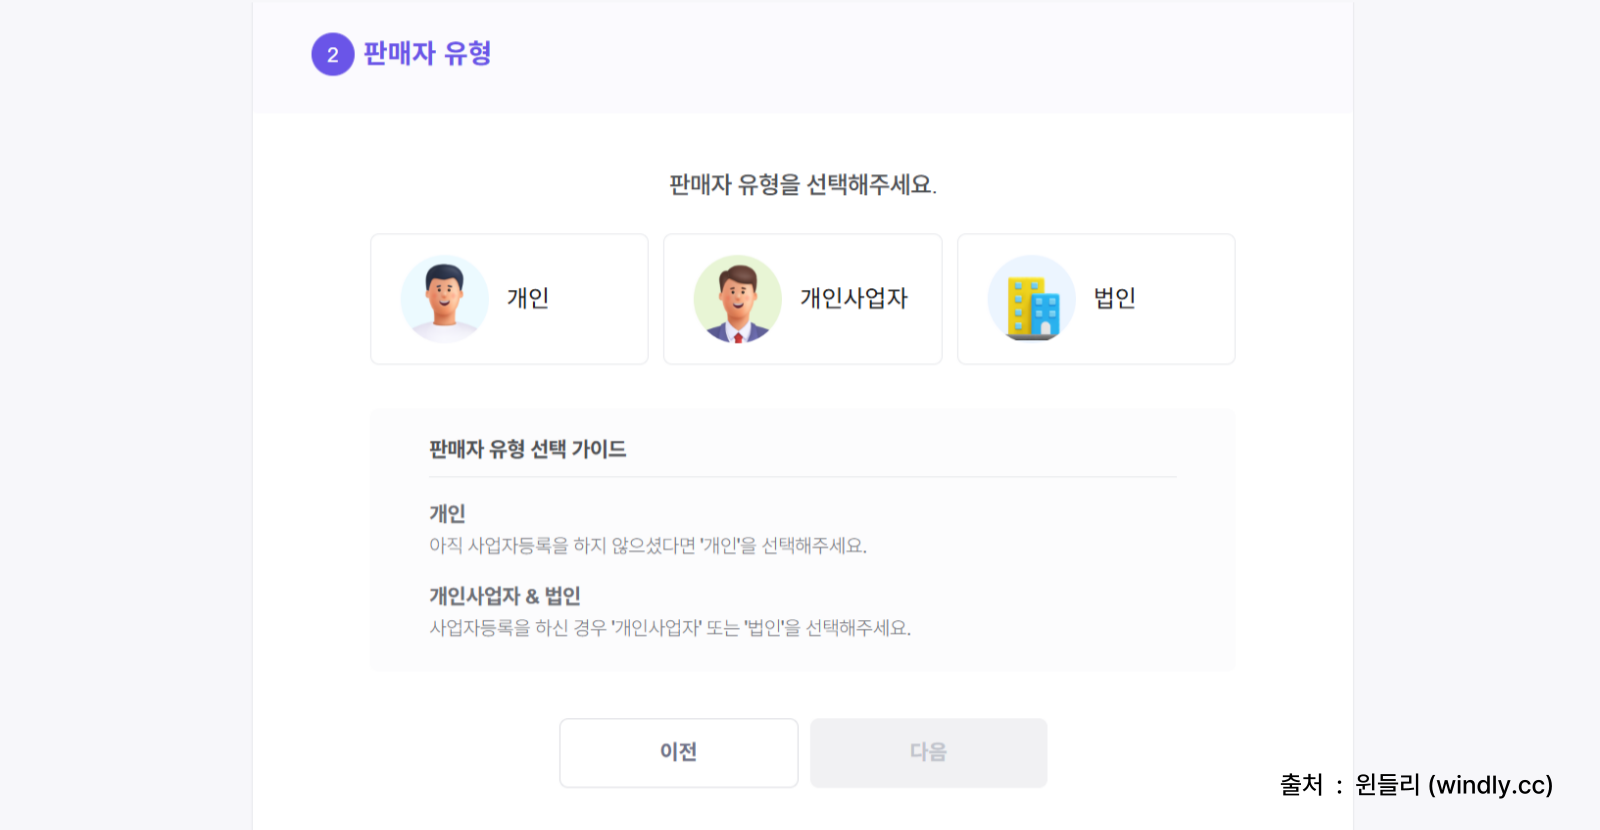1600x830 pixels.
Task: Click the suited man illustration on middle card
Action: coord(737,299)
